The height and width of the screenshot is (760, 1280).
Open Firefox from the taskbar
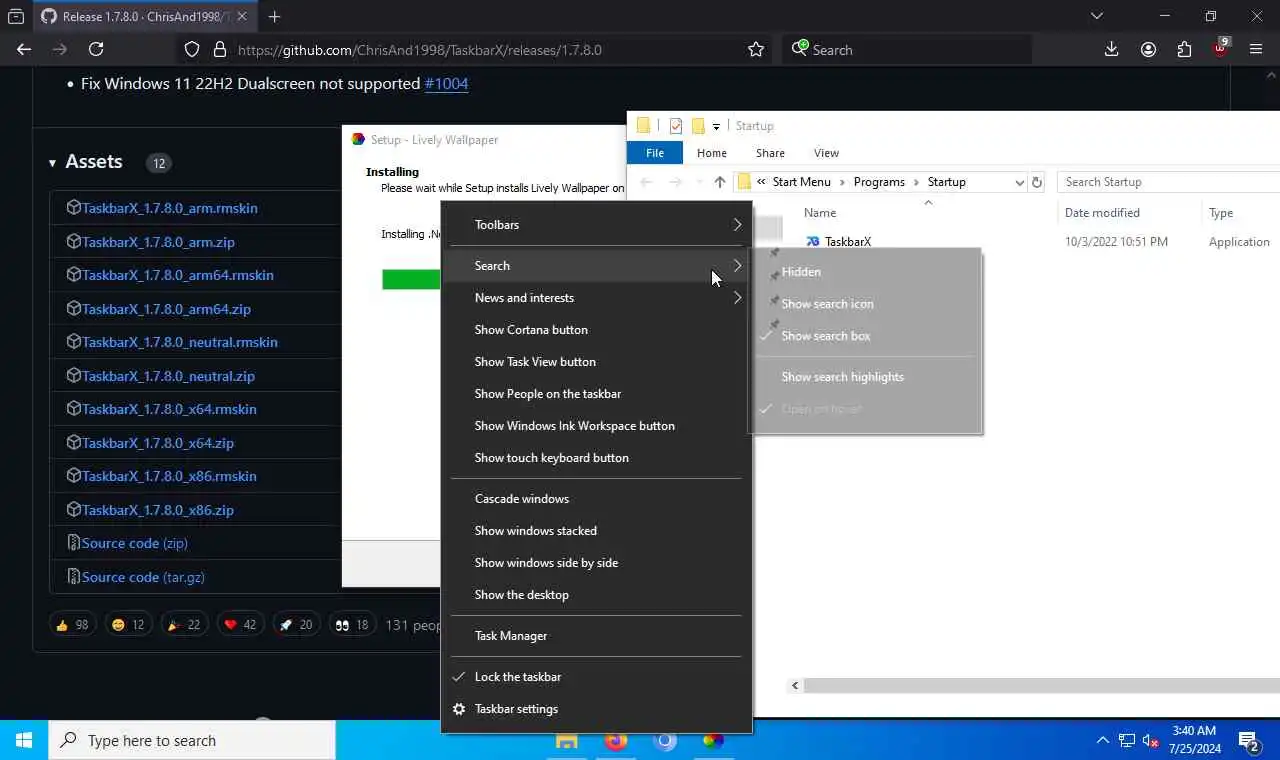tap(616, 741)
